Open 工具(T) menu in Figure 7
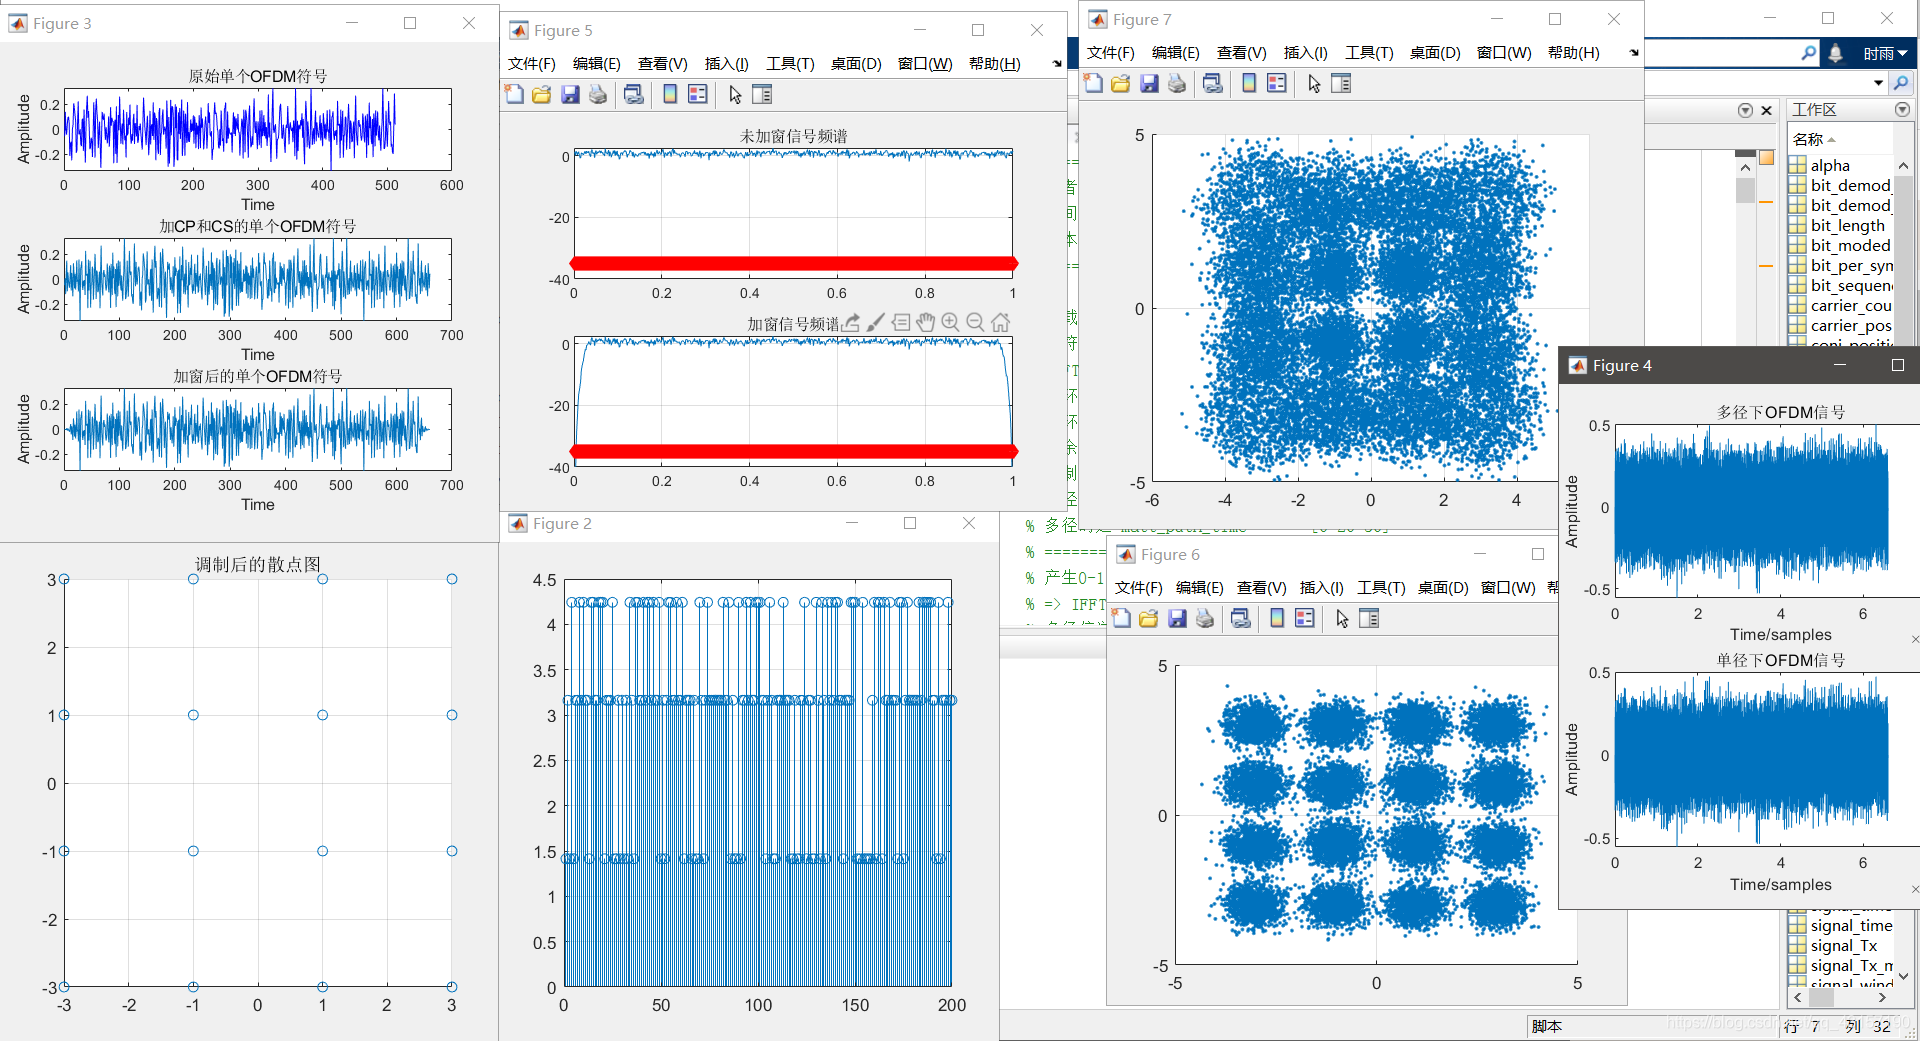Image resolution: width=1920 pixels, height=1041 pixels. pos(1369,52)
